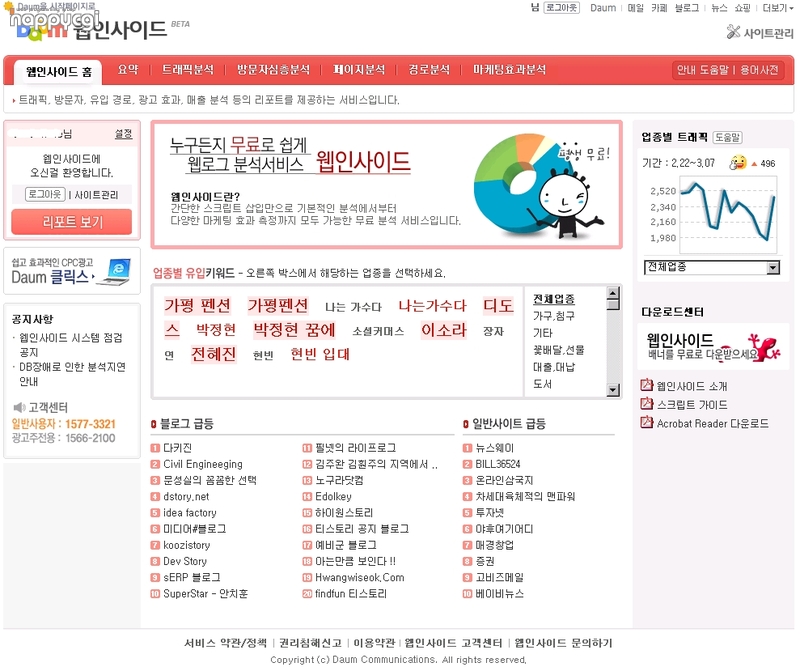
Task: Click the 박정현 꿈에 keyword
Action: click(294, 330)
